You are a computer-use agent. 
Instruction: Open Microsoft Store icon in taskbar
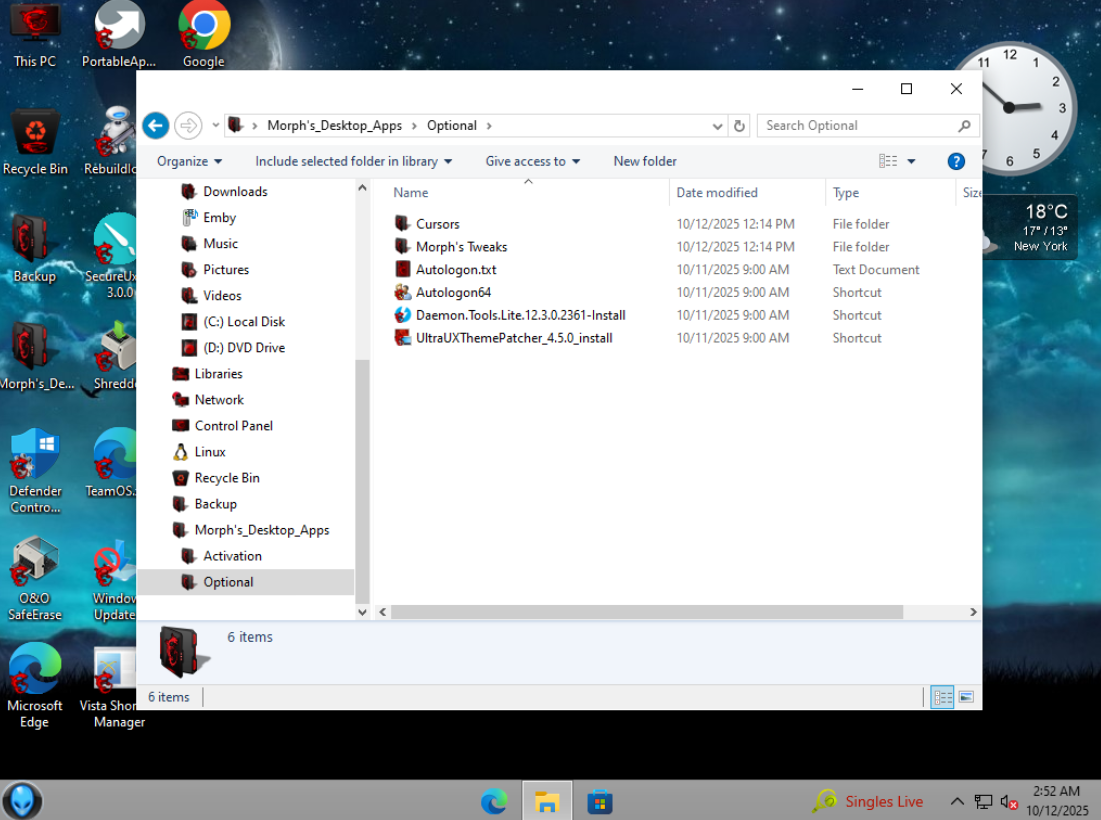(599, 801)
